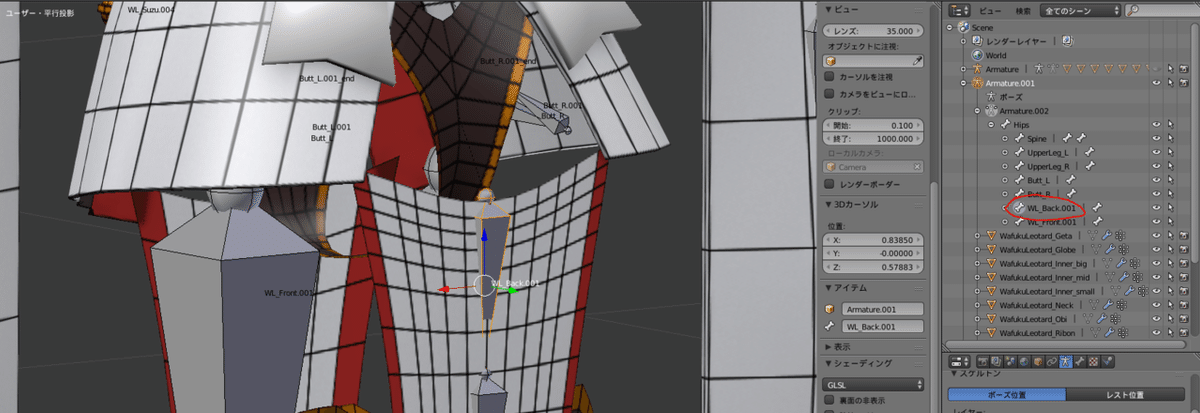Expand the レンダーレイヤー entry

click(964, 41)
